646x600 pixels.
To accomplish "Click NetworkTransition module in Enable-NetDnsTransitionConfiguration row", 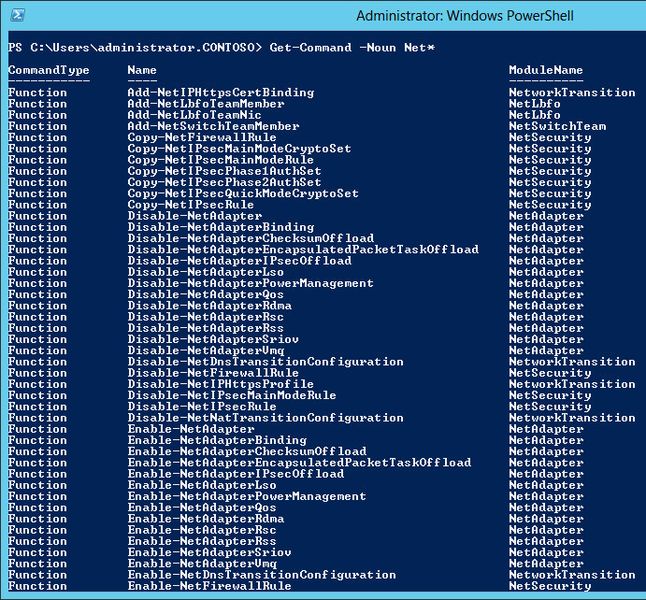I will pos(572,574).
